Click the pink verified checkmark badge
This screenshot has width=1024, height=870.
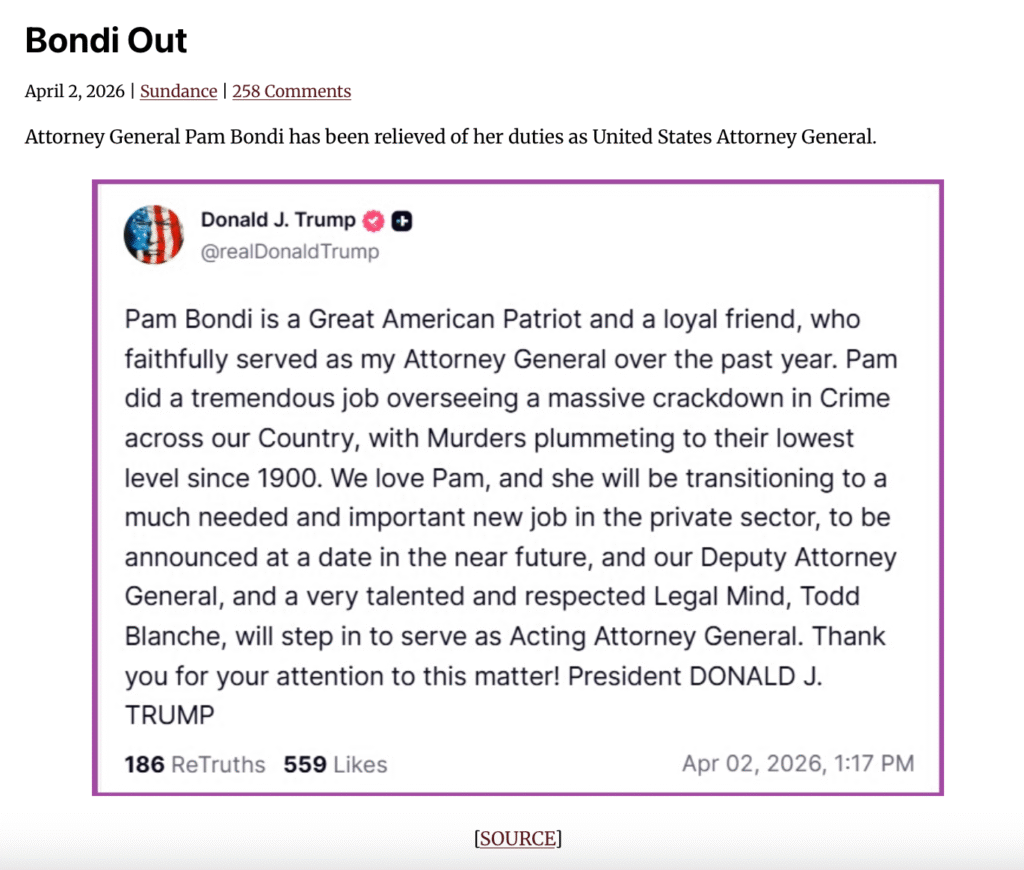pyautogui.click(x=373, y=221)
